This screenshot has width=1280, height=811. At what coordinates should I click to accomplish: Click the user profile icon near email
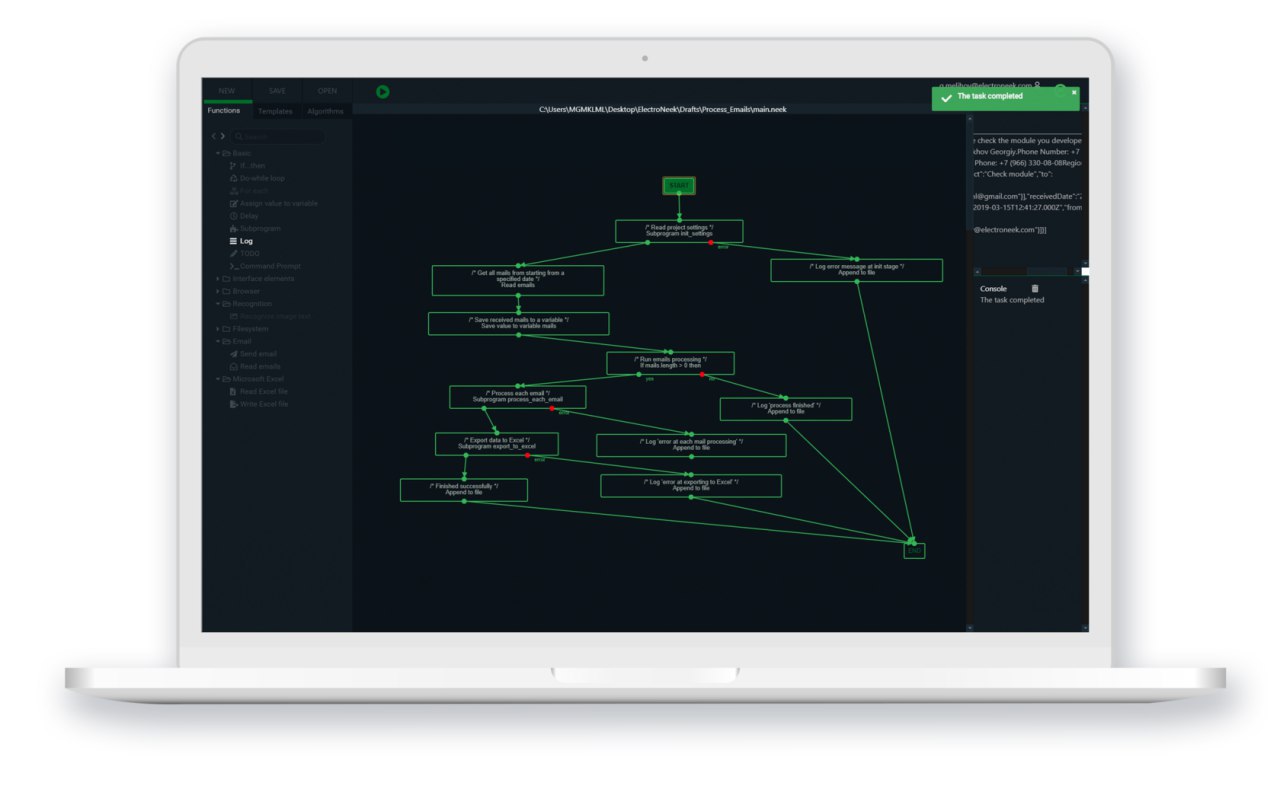(x=1037, y=85)
